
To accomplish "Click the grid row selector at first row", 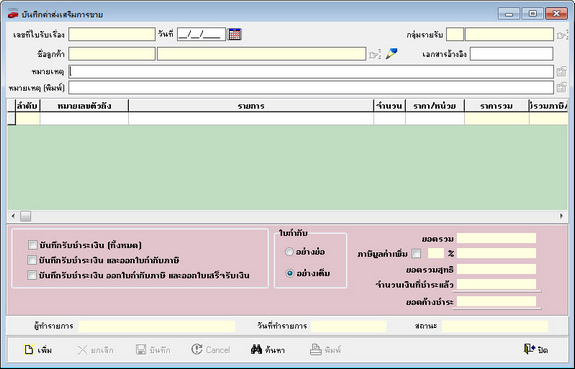I will [11, 118].
